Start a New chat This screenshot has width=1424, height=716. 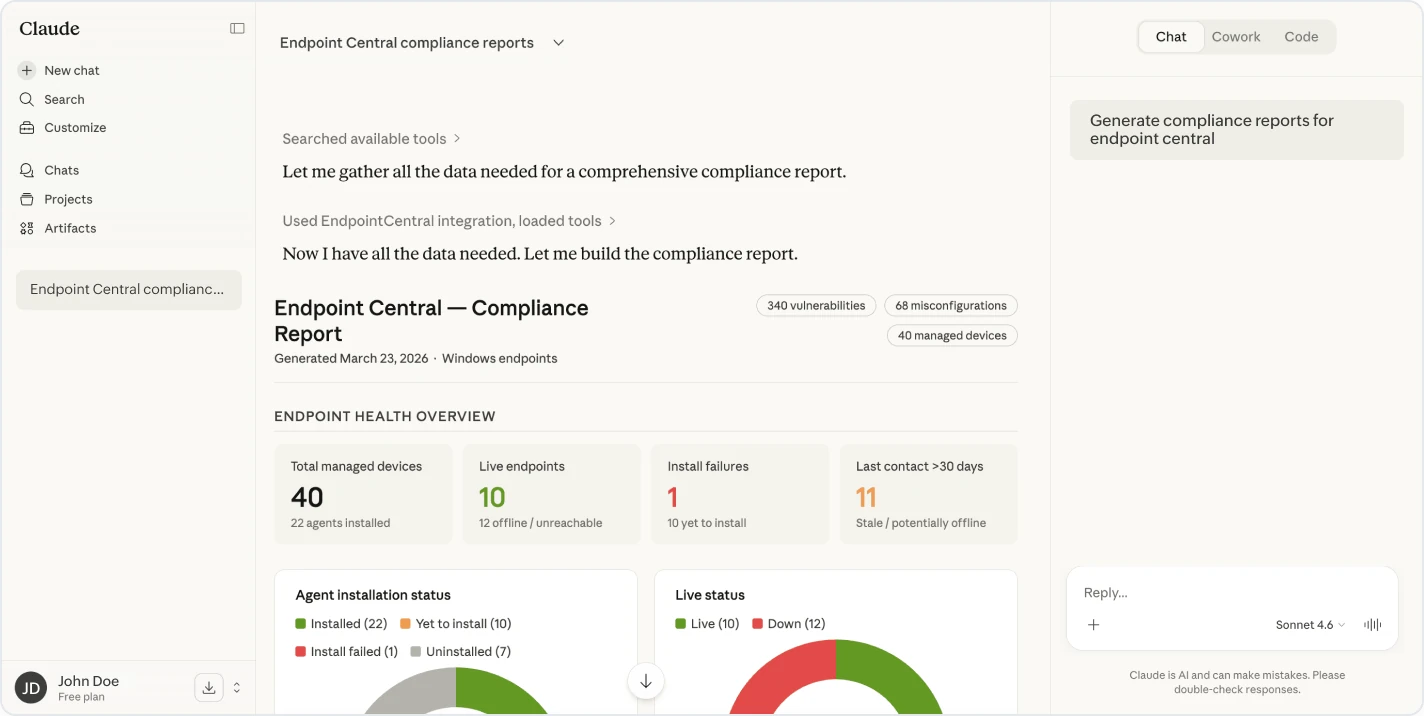pos(71,71)
